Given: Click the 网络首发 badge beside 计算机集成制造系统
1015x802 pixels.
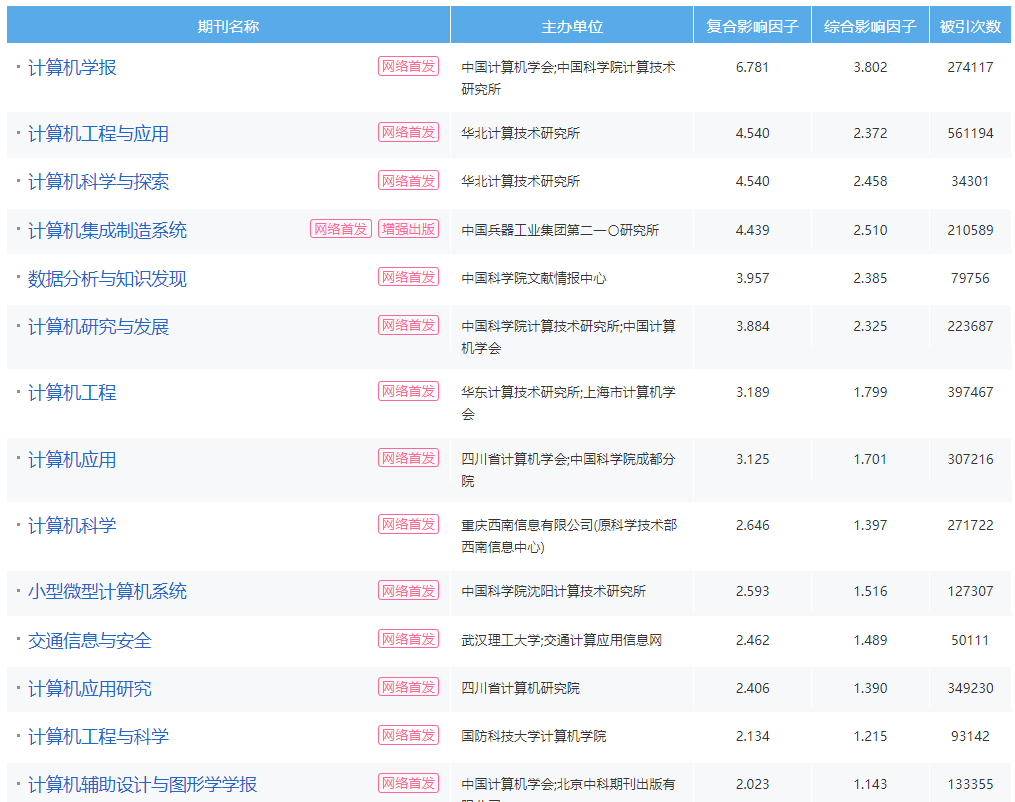Looking at the screenshot, I should [340, 229].
